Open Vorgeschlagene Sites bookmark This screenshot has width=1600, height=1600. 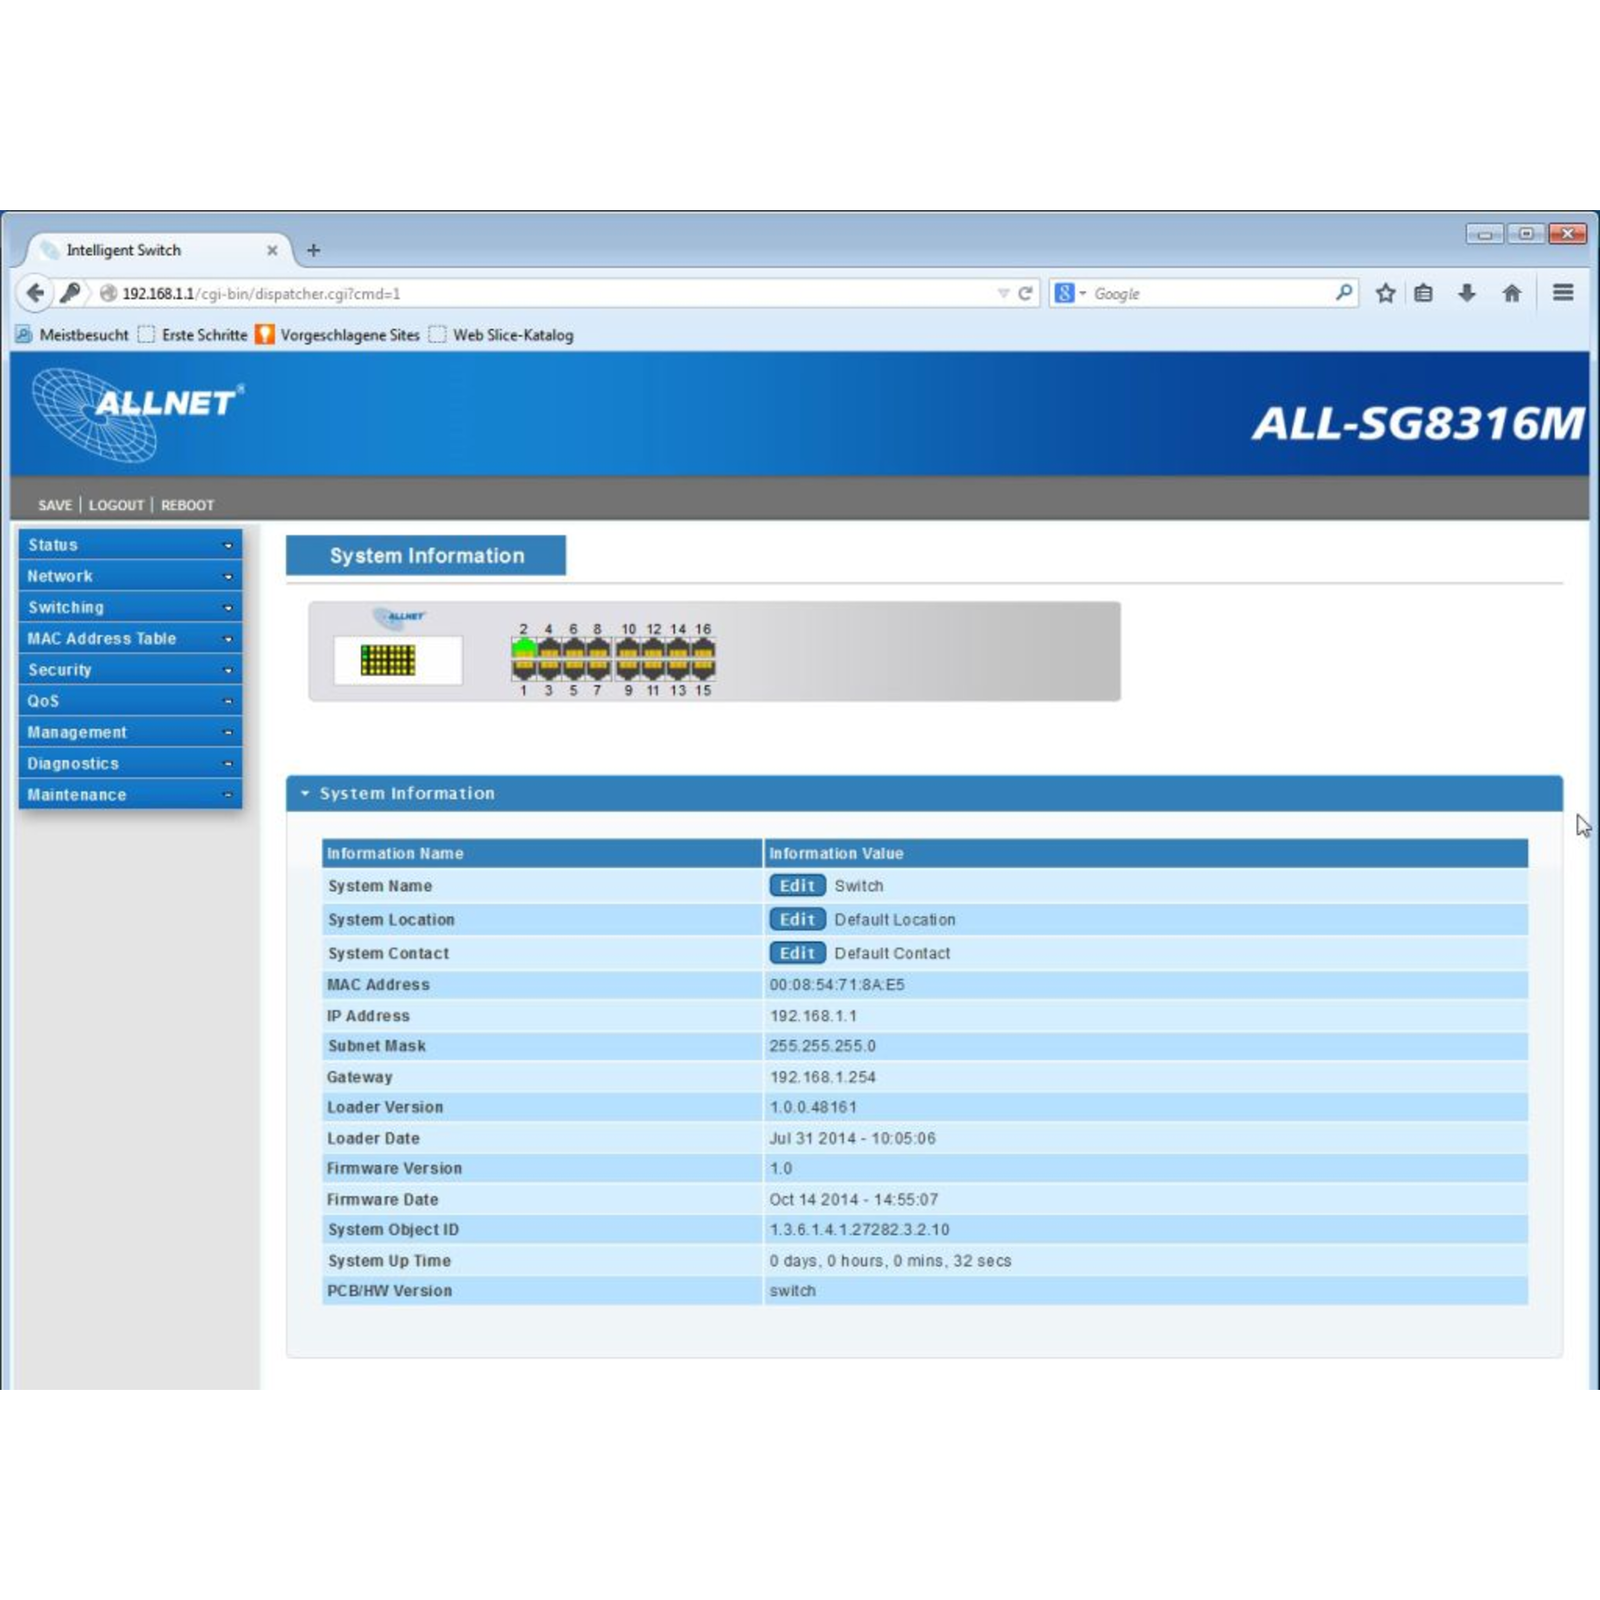338,335
